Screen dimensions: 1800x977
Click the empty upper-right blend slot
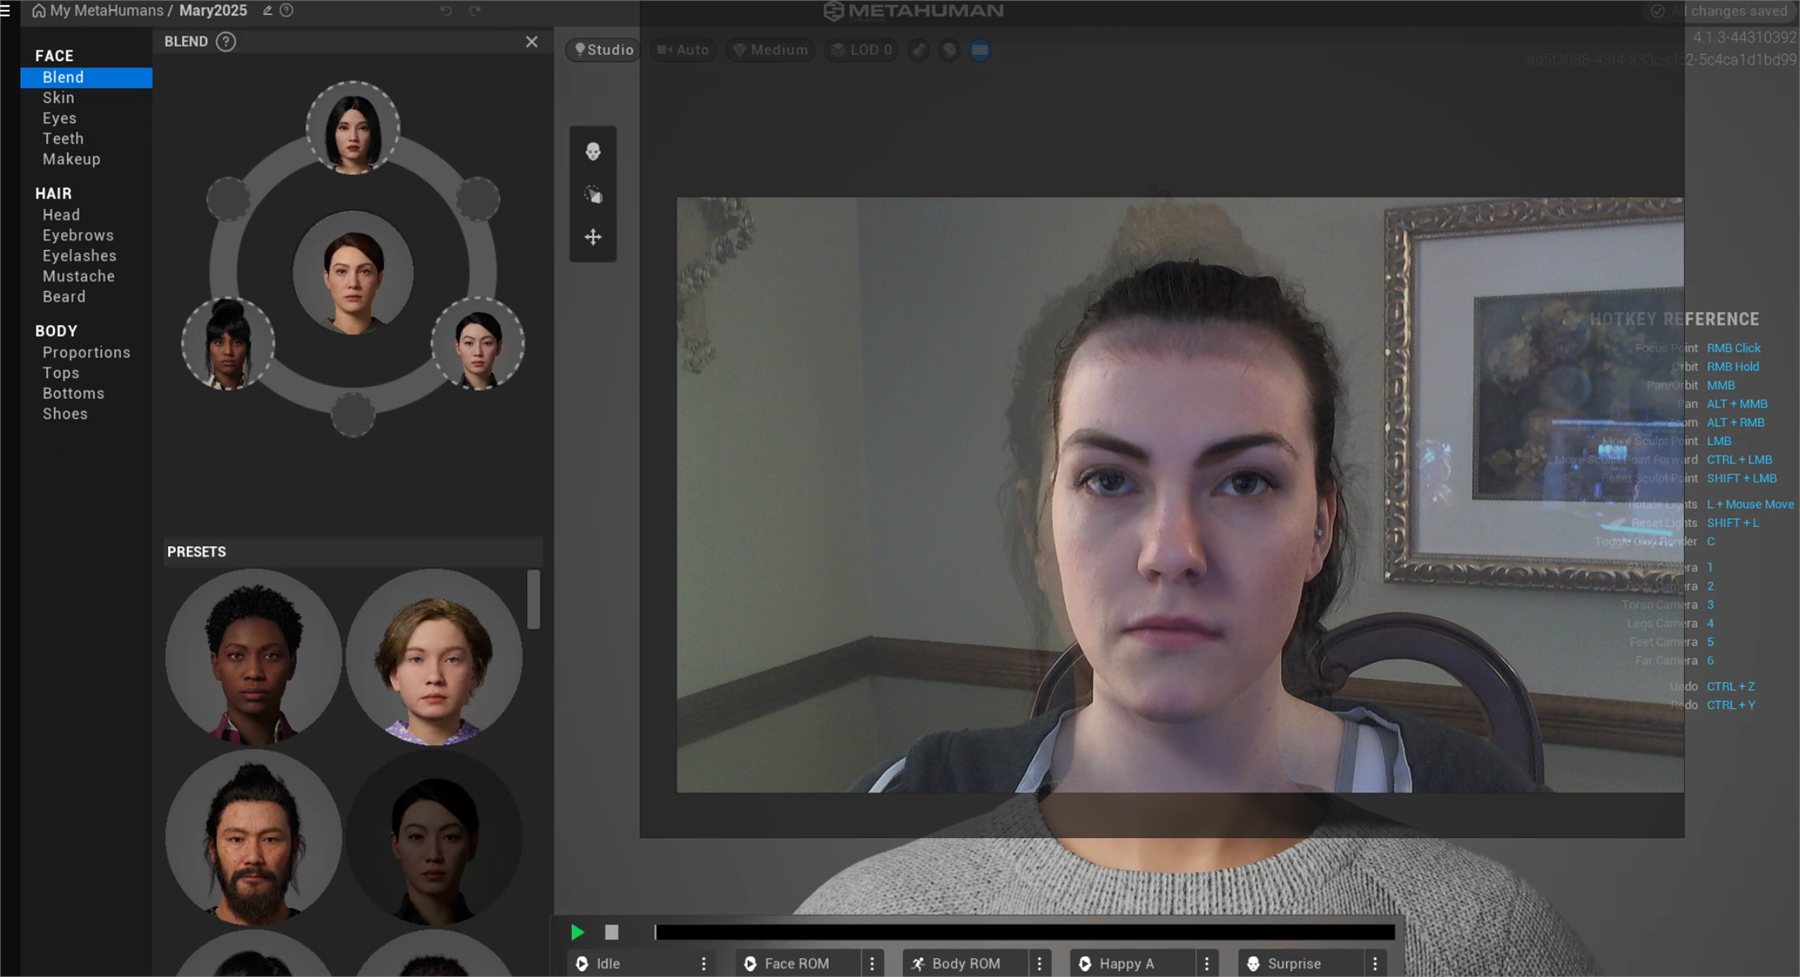click(478, 199)
